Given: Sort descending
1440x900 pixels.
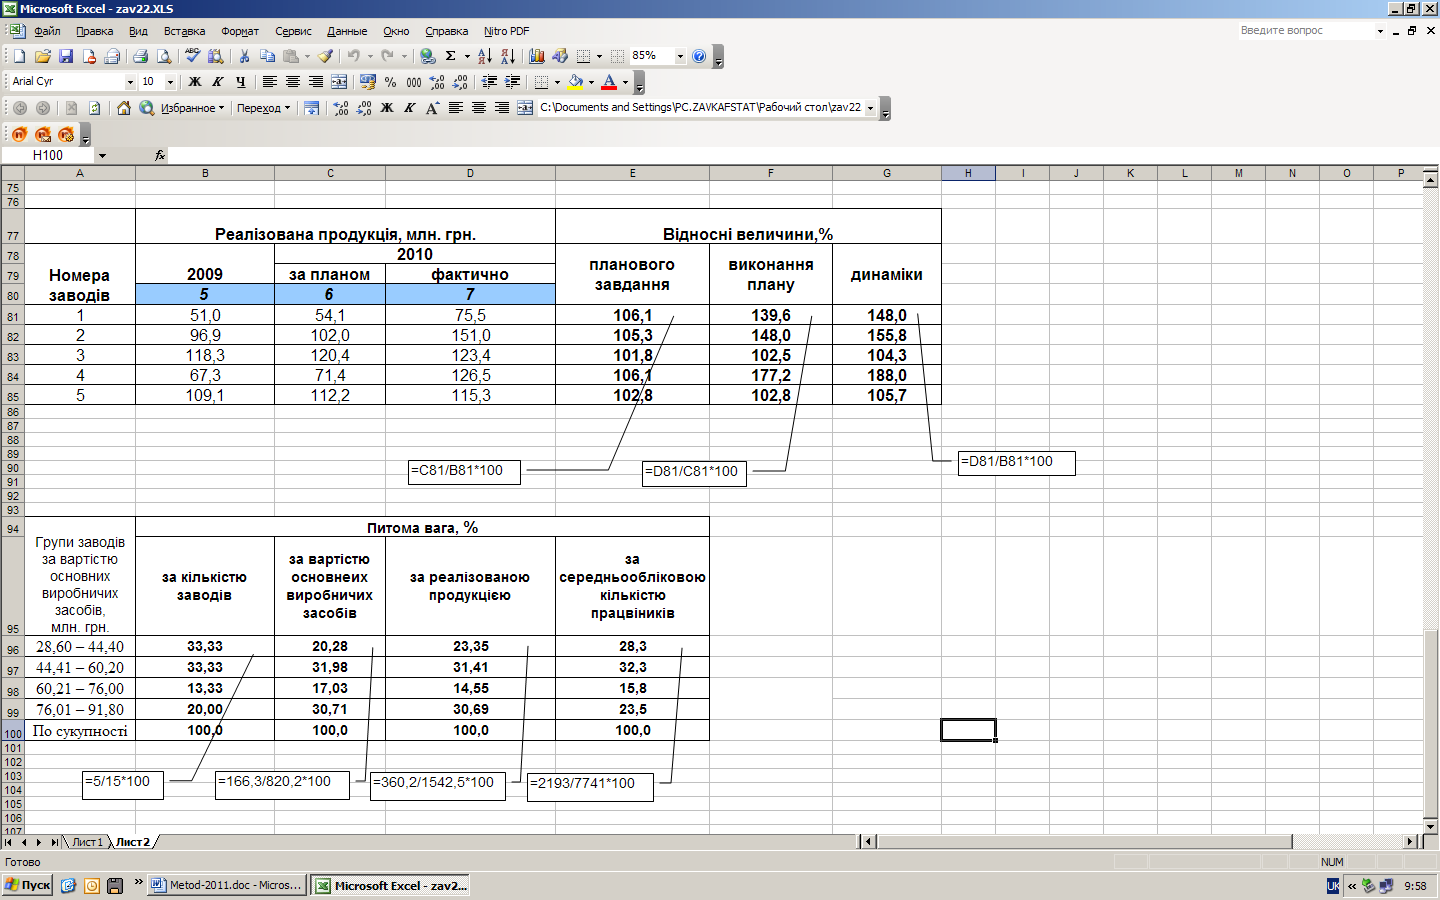Looking at the screenshot, I should pos(507,56).
